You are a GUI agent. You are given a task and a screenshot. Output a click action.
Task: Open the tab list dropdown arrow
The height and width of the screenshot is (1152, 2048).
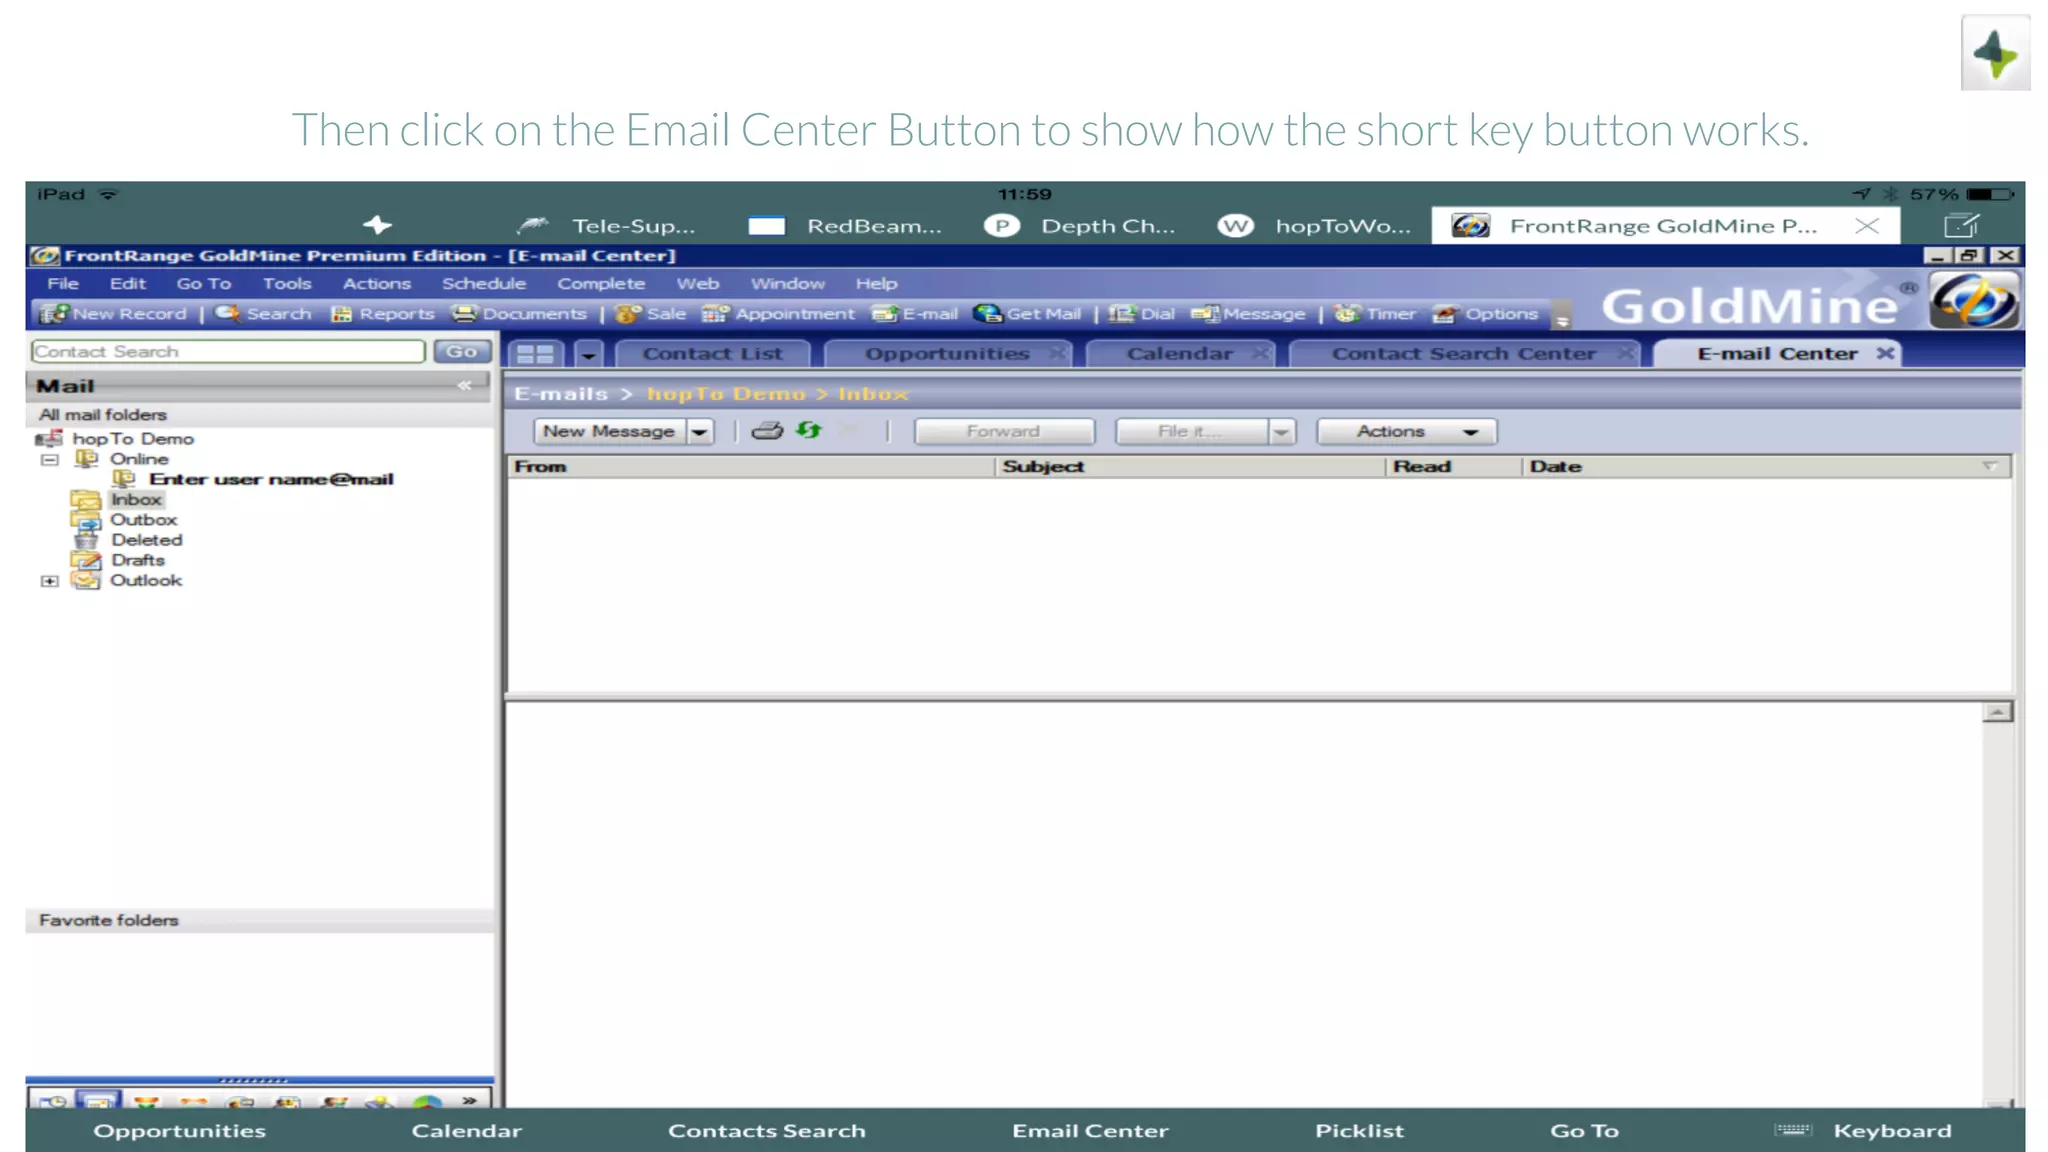tap(589, 354)
